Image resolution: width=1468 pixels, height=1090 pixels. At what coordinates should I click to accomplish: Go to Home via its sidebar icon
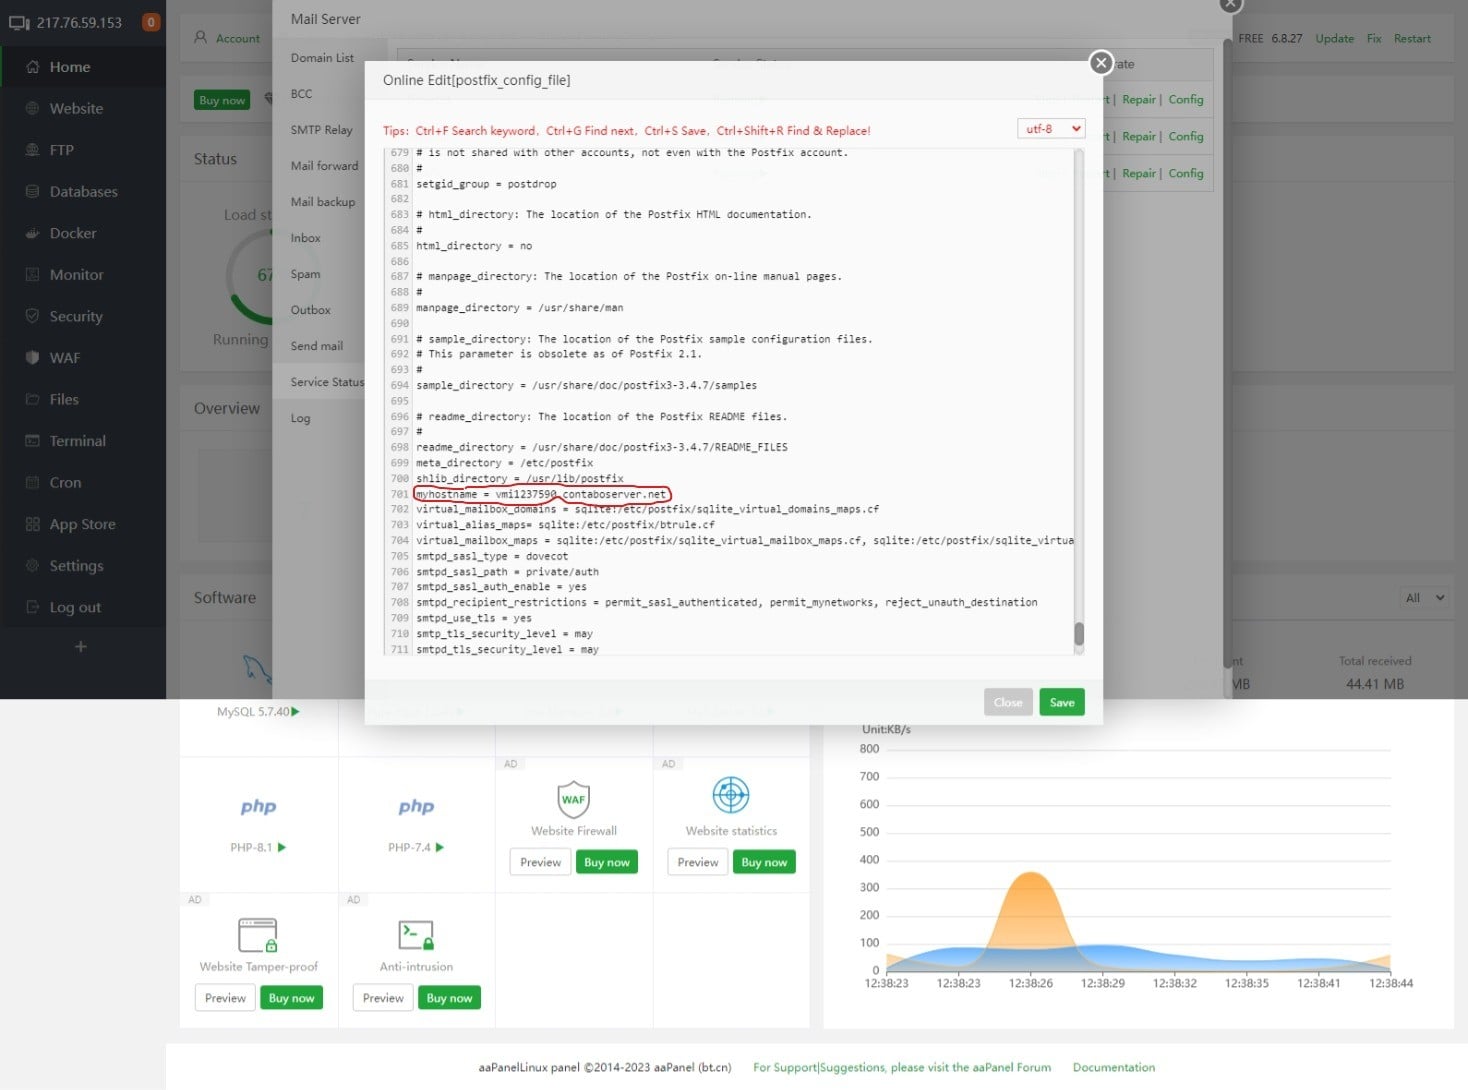click(x=32, y=67)
